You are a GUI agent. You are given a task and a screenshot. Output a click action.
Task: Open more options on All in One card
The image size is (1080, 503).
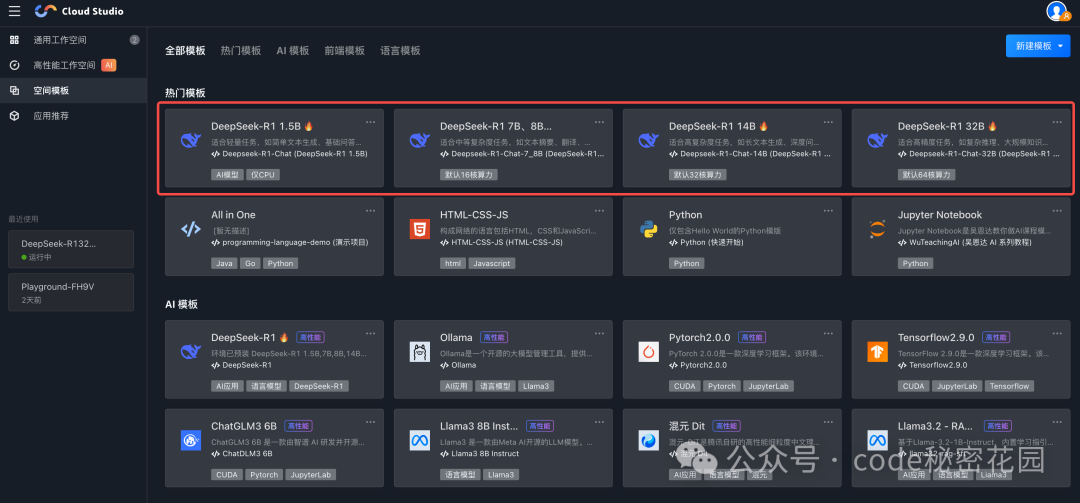(x=371, y=211)
